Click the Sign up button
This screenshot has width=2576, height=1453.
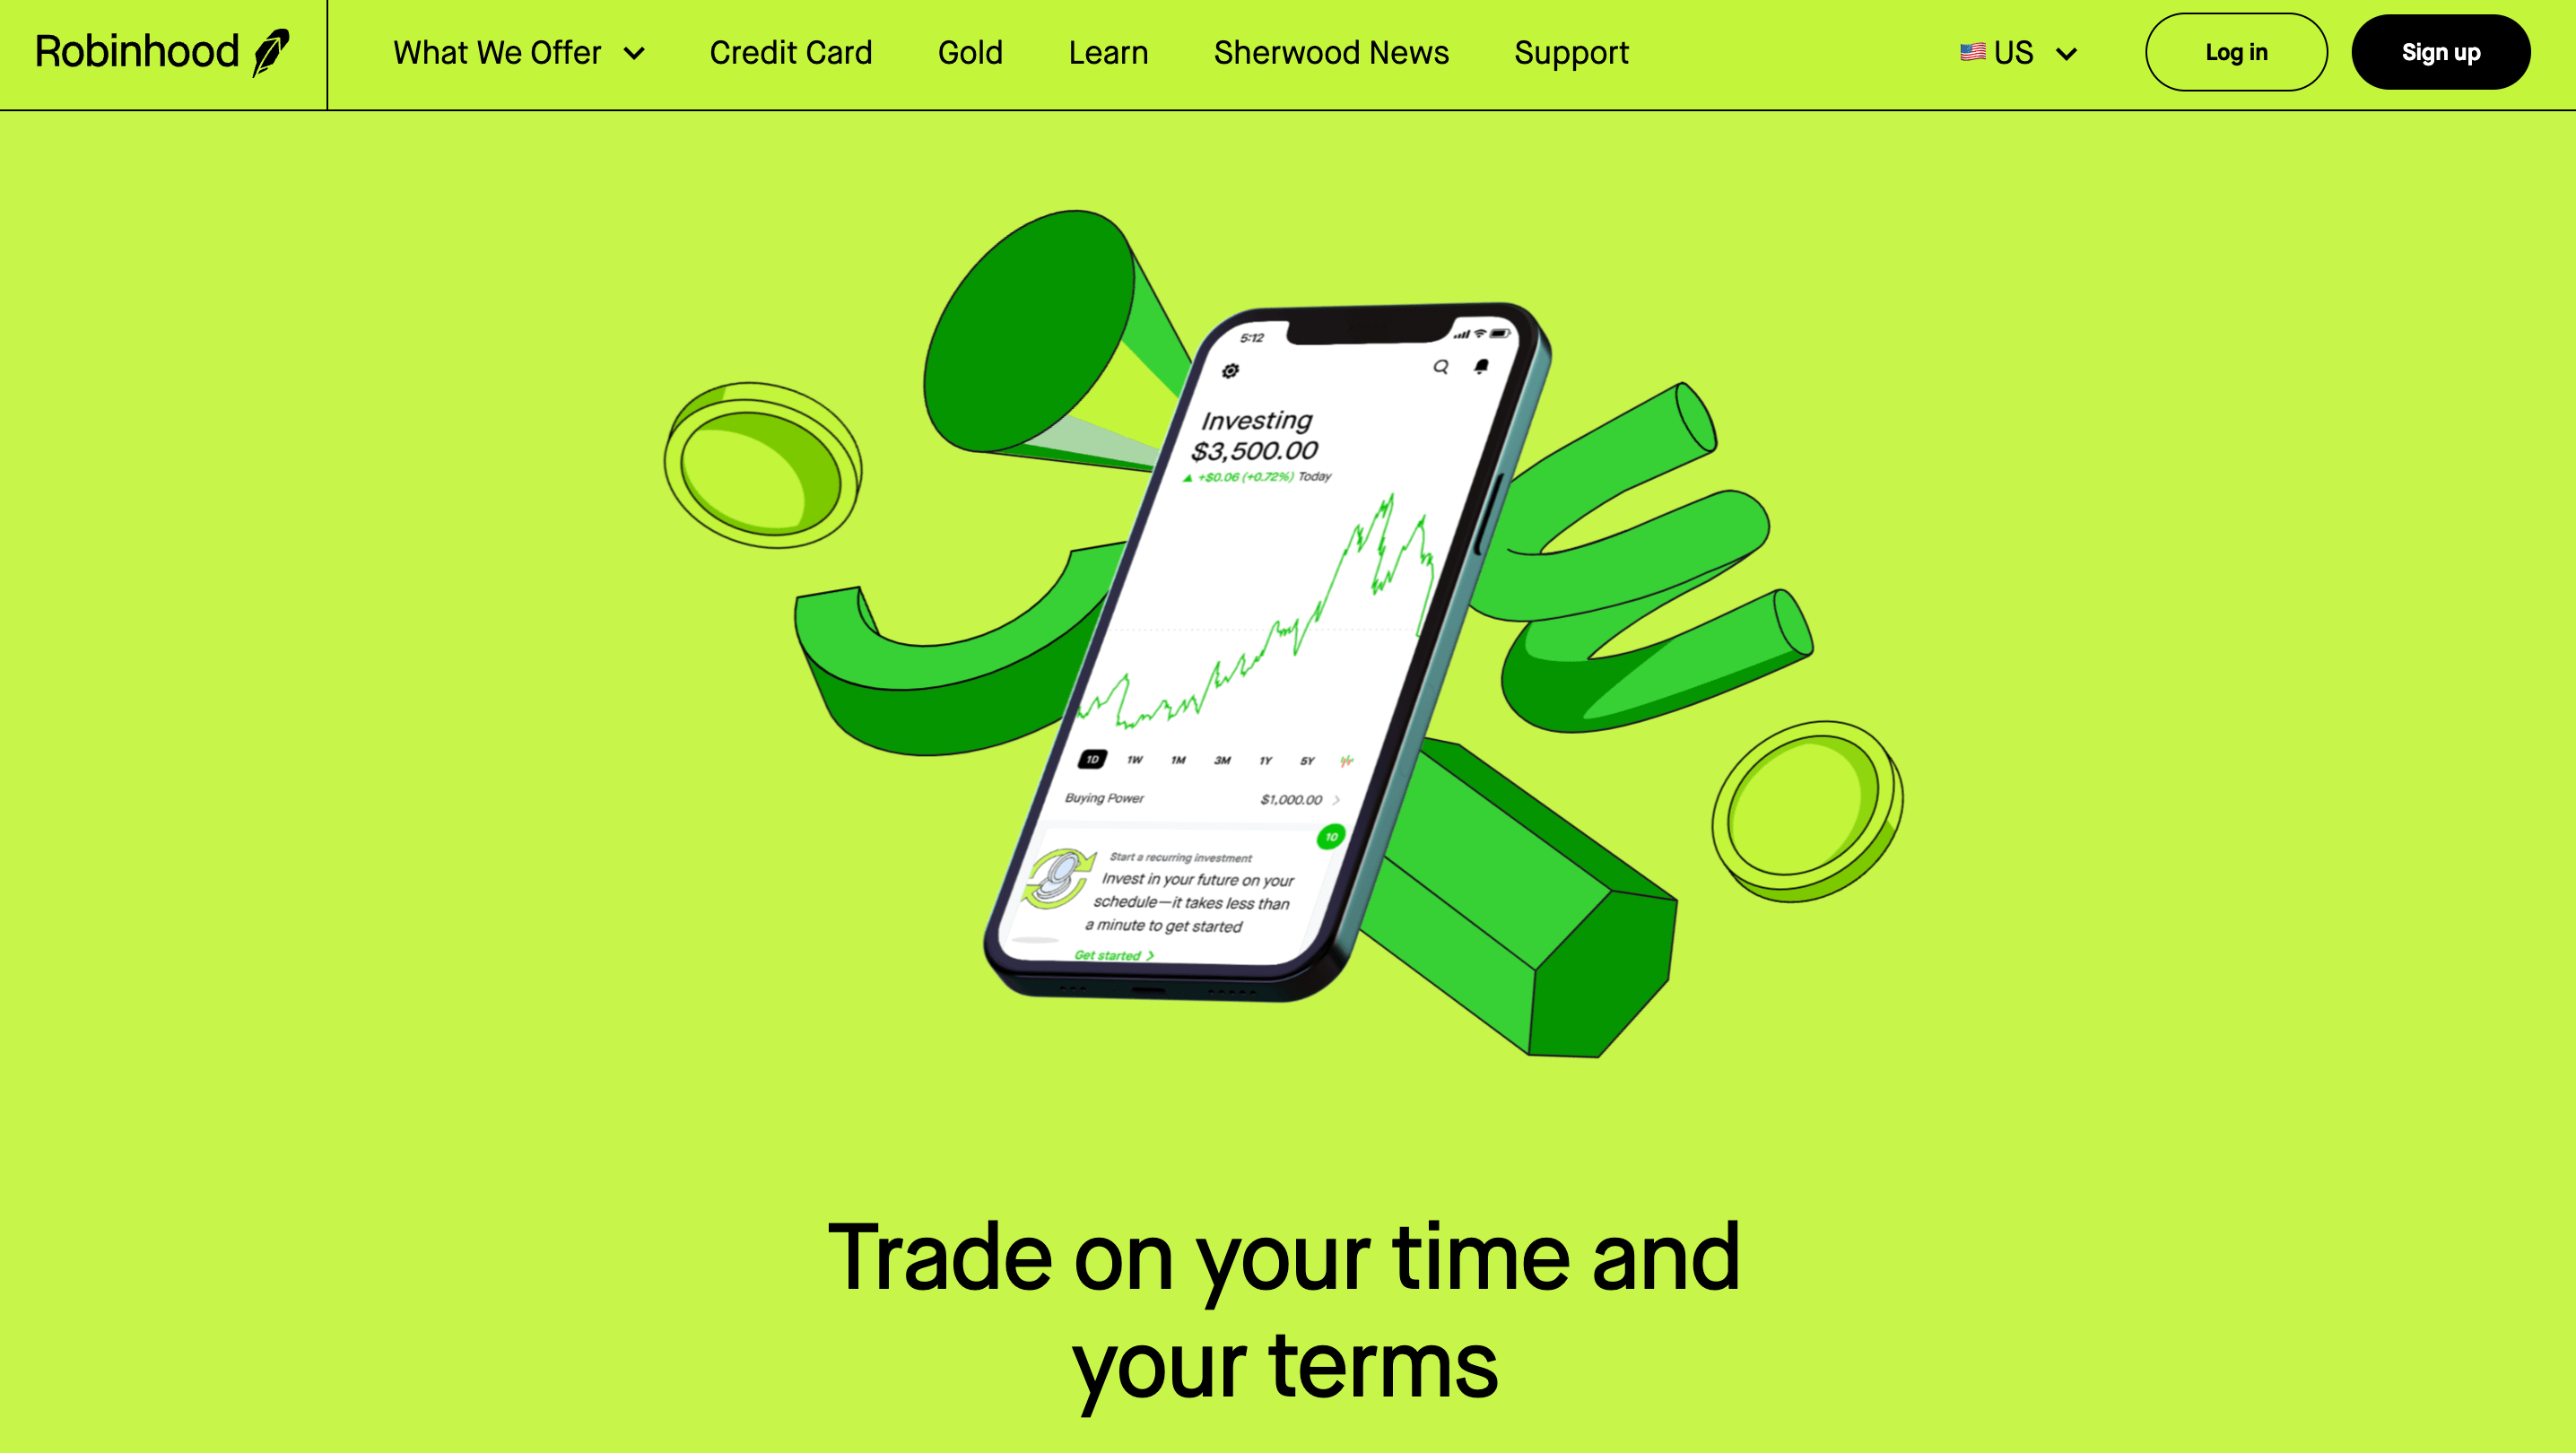[x=2441, y=51]
